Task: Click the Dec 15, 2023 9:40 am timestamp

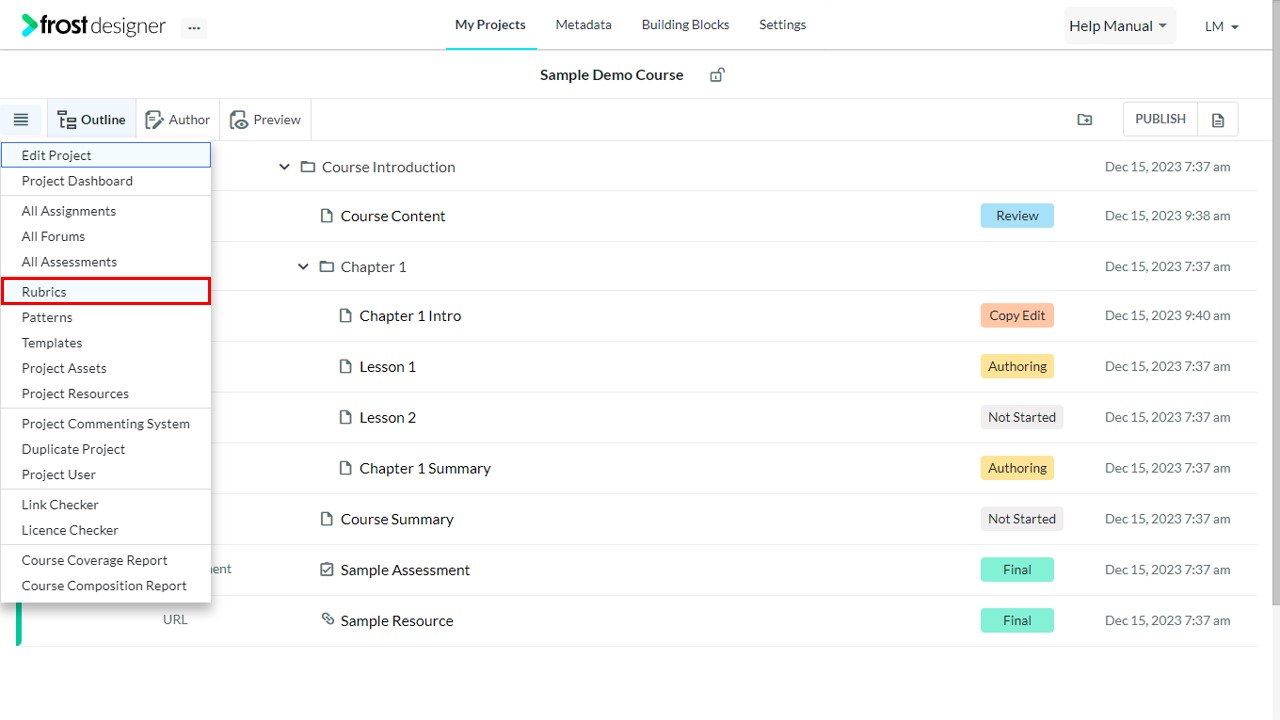Action: [x=1167, y=316]
